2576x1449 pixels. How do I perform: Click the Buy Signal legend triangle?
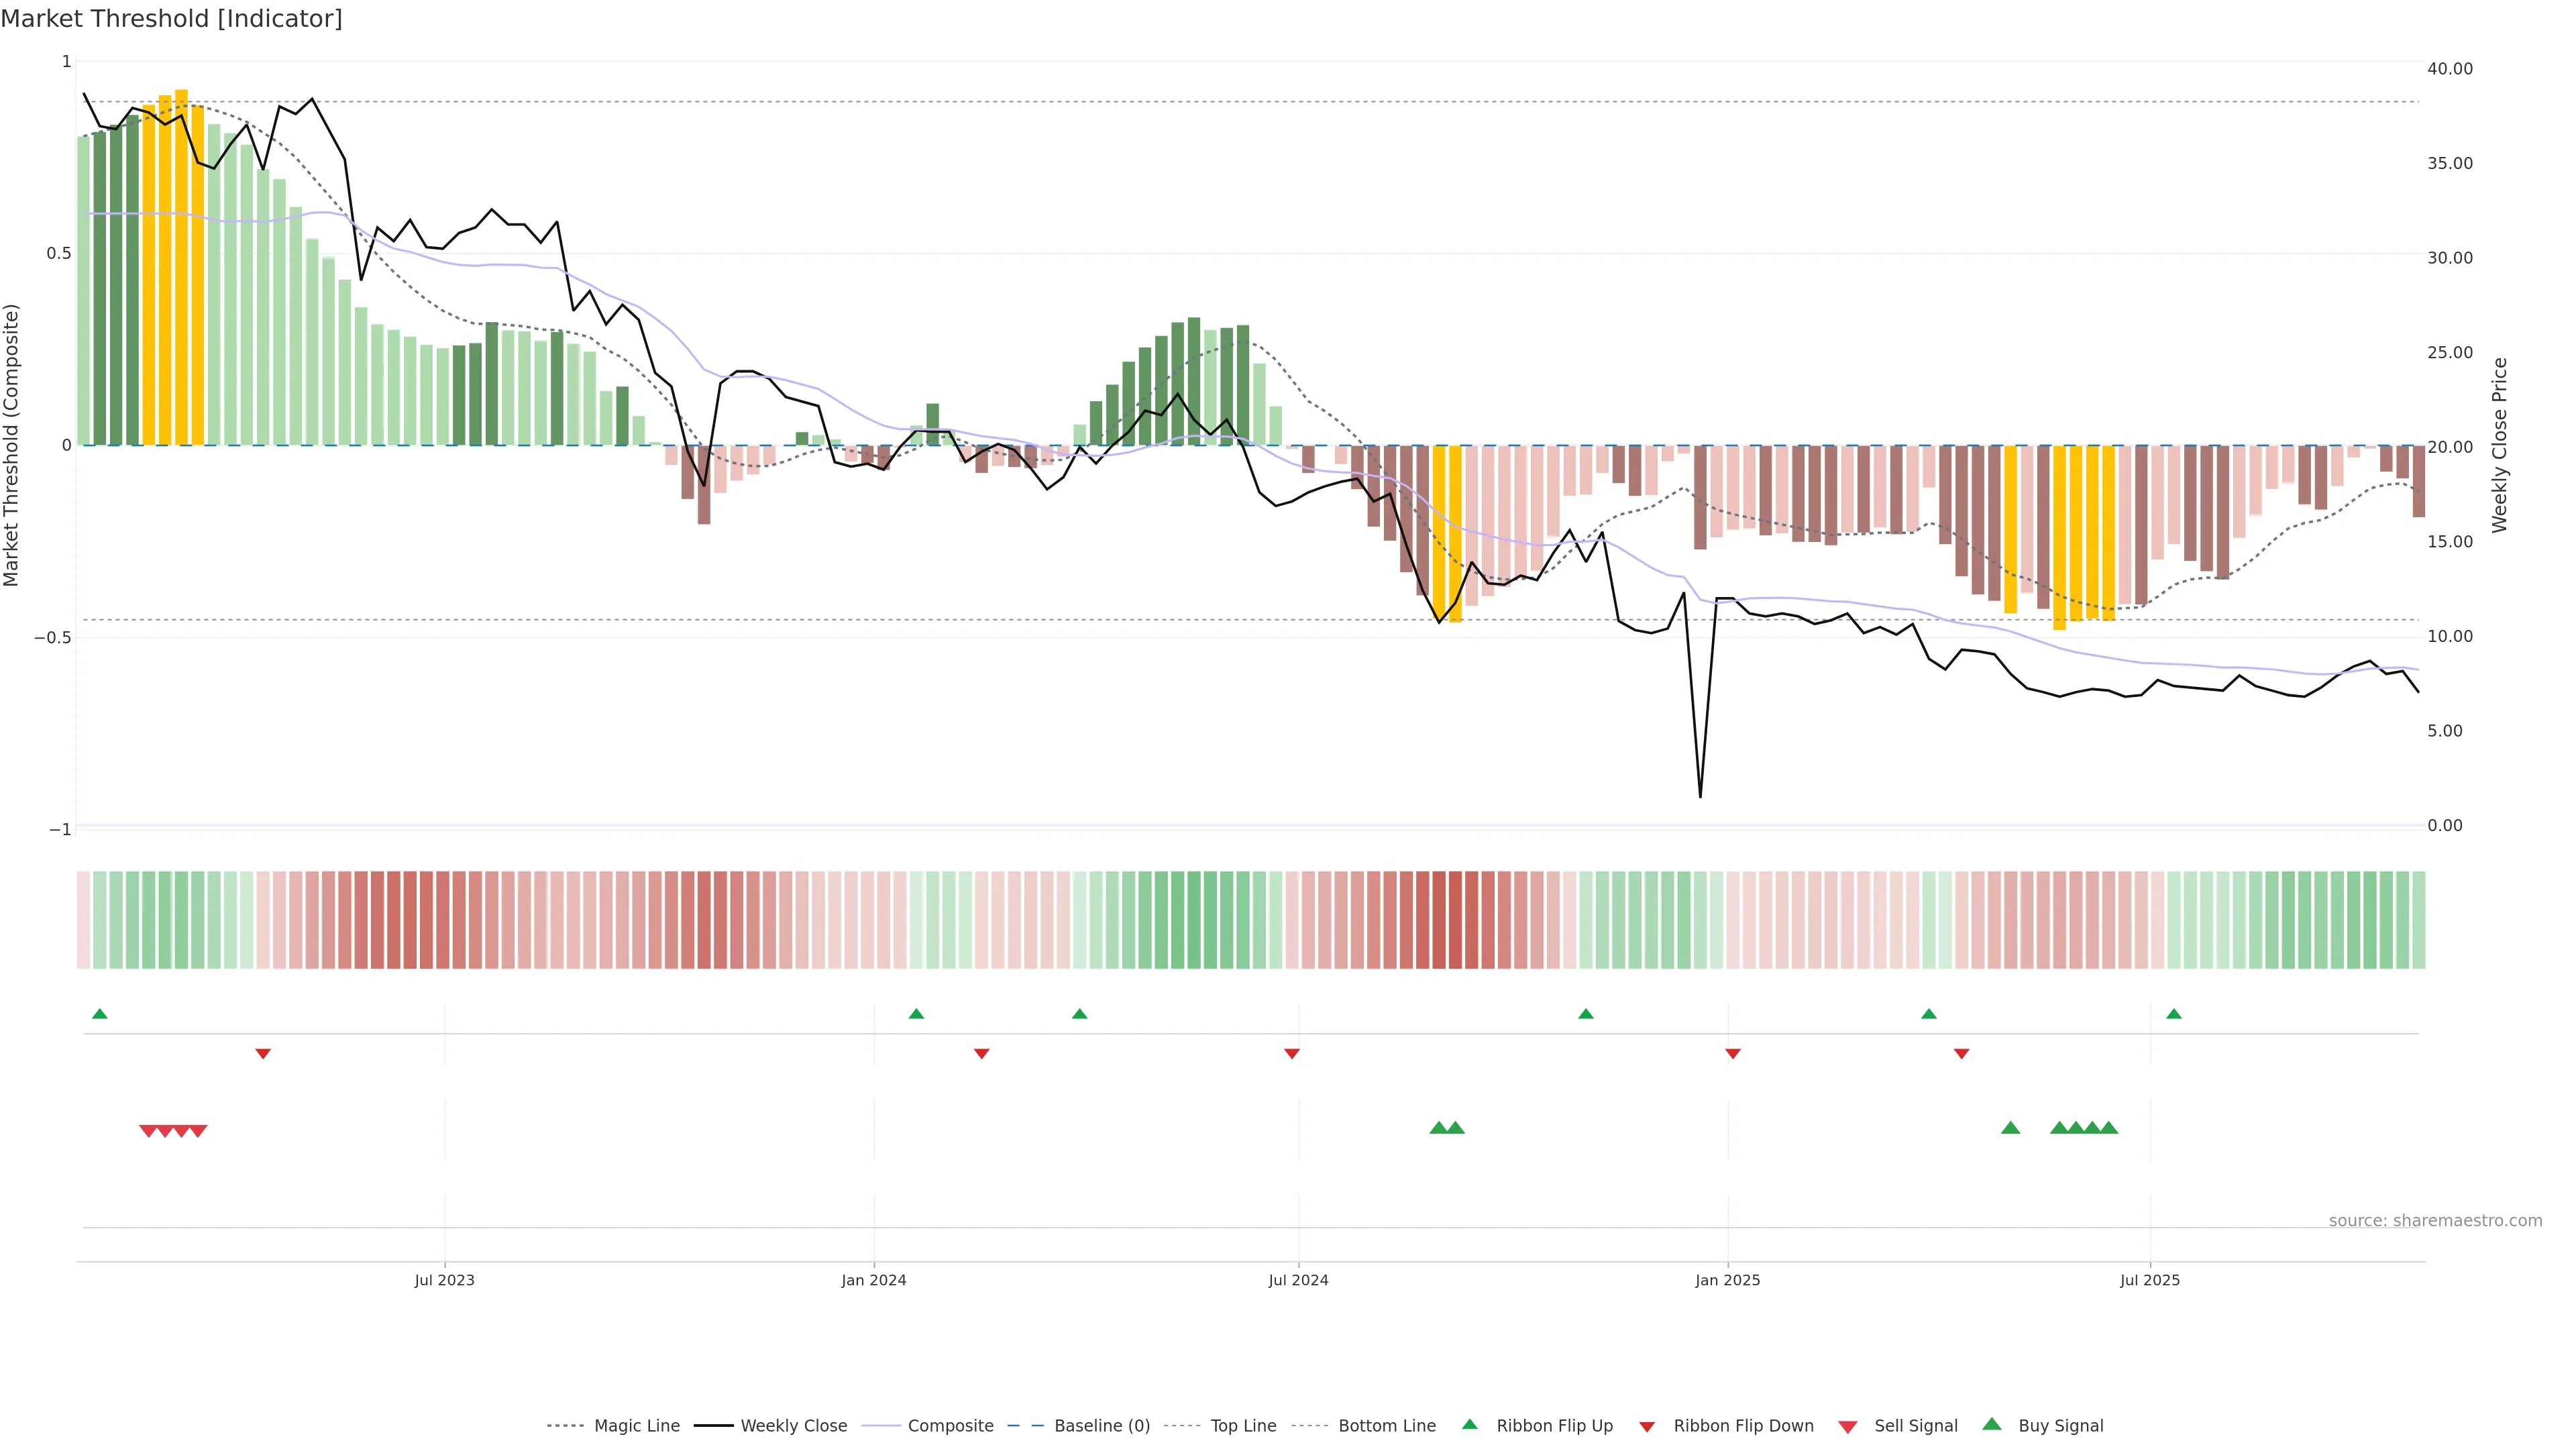(1991, 1424)
